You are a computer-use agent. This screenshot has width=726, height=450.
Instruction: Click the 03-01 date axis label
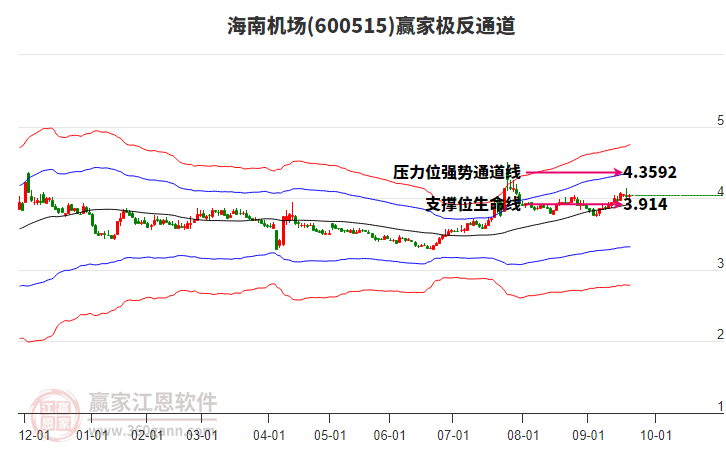click(x=202, y=436)
